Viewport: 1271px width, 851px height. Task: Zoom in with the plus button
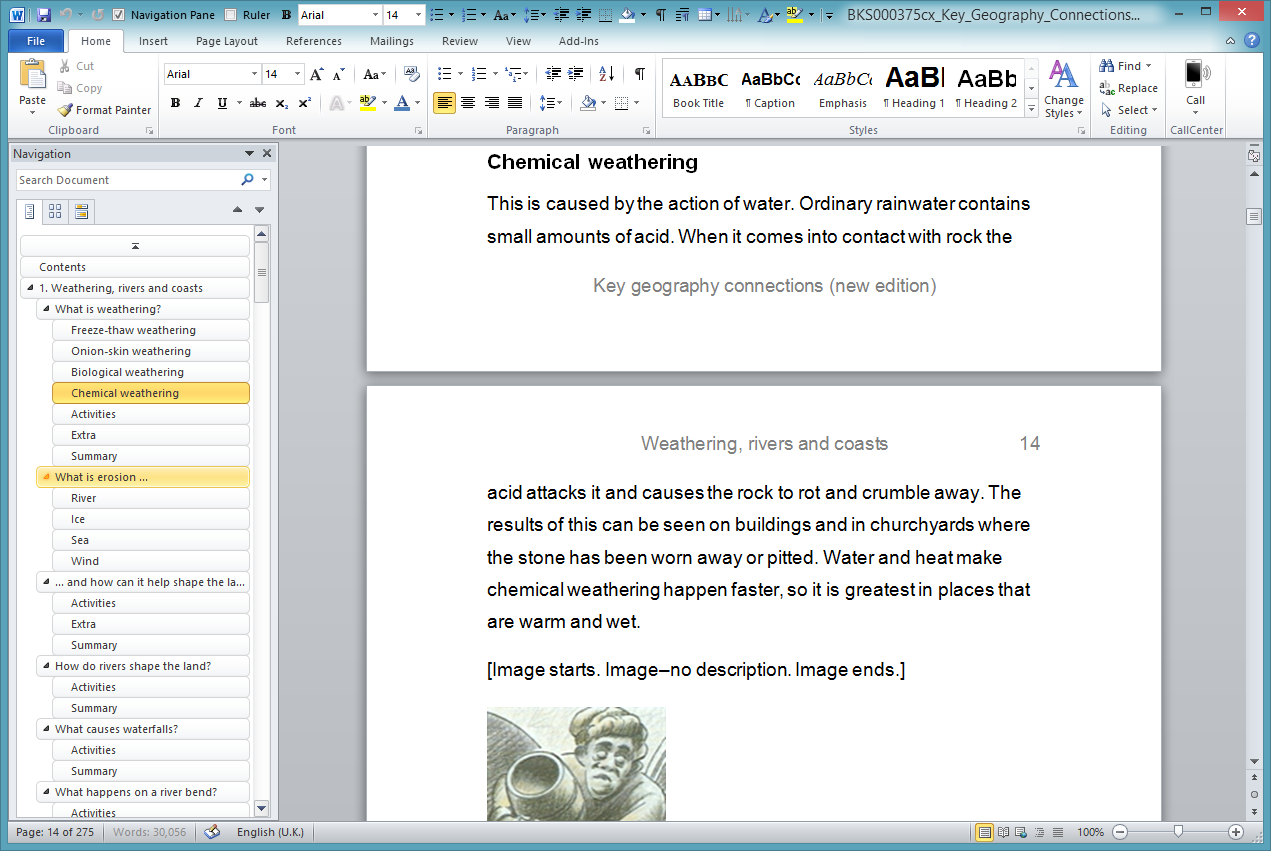(x=1236, y=832)
